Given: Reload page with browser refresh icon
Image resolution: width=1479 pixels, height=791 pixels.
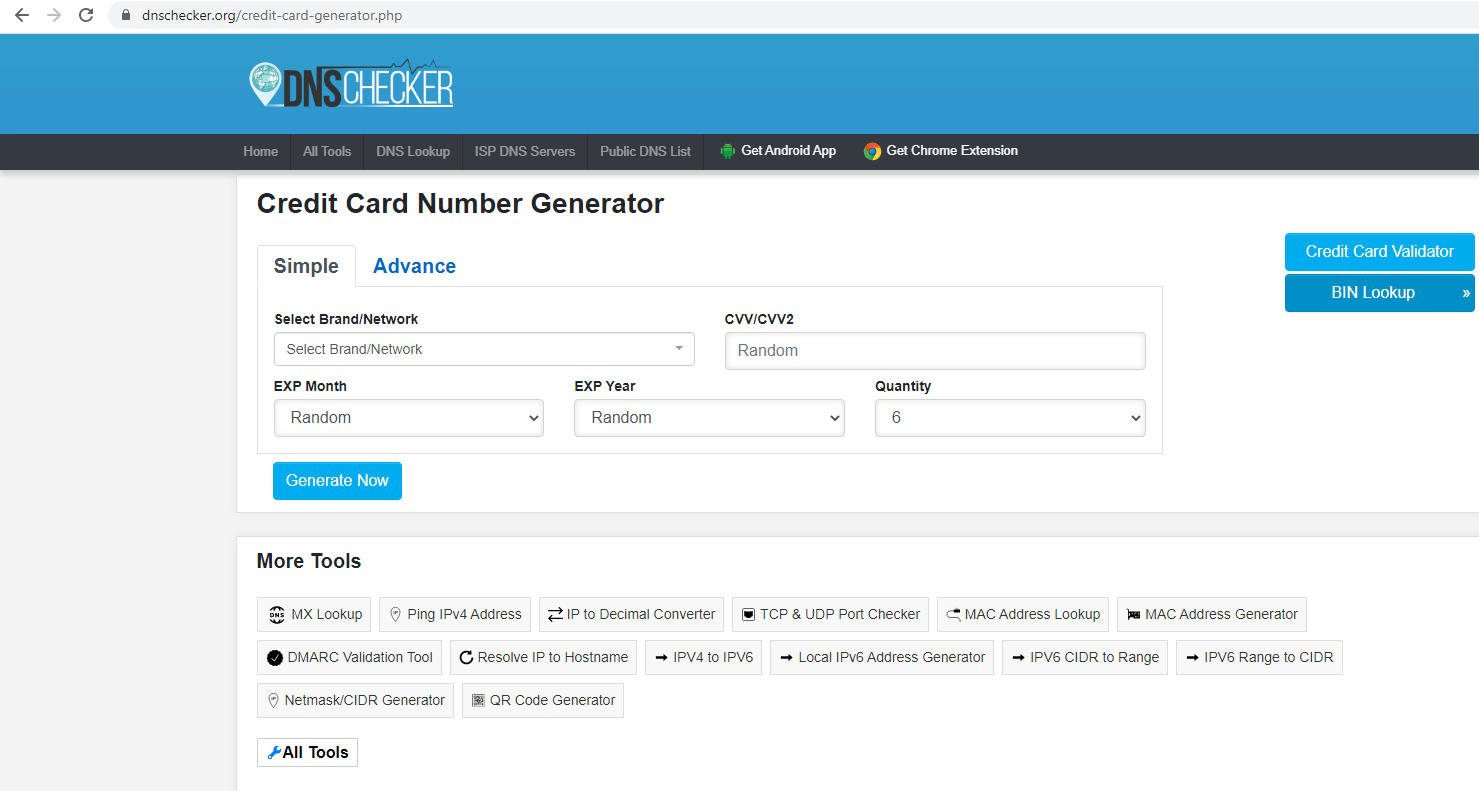Looking at the screenshot, I should 86,15.
